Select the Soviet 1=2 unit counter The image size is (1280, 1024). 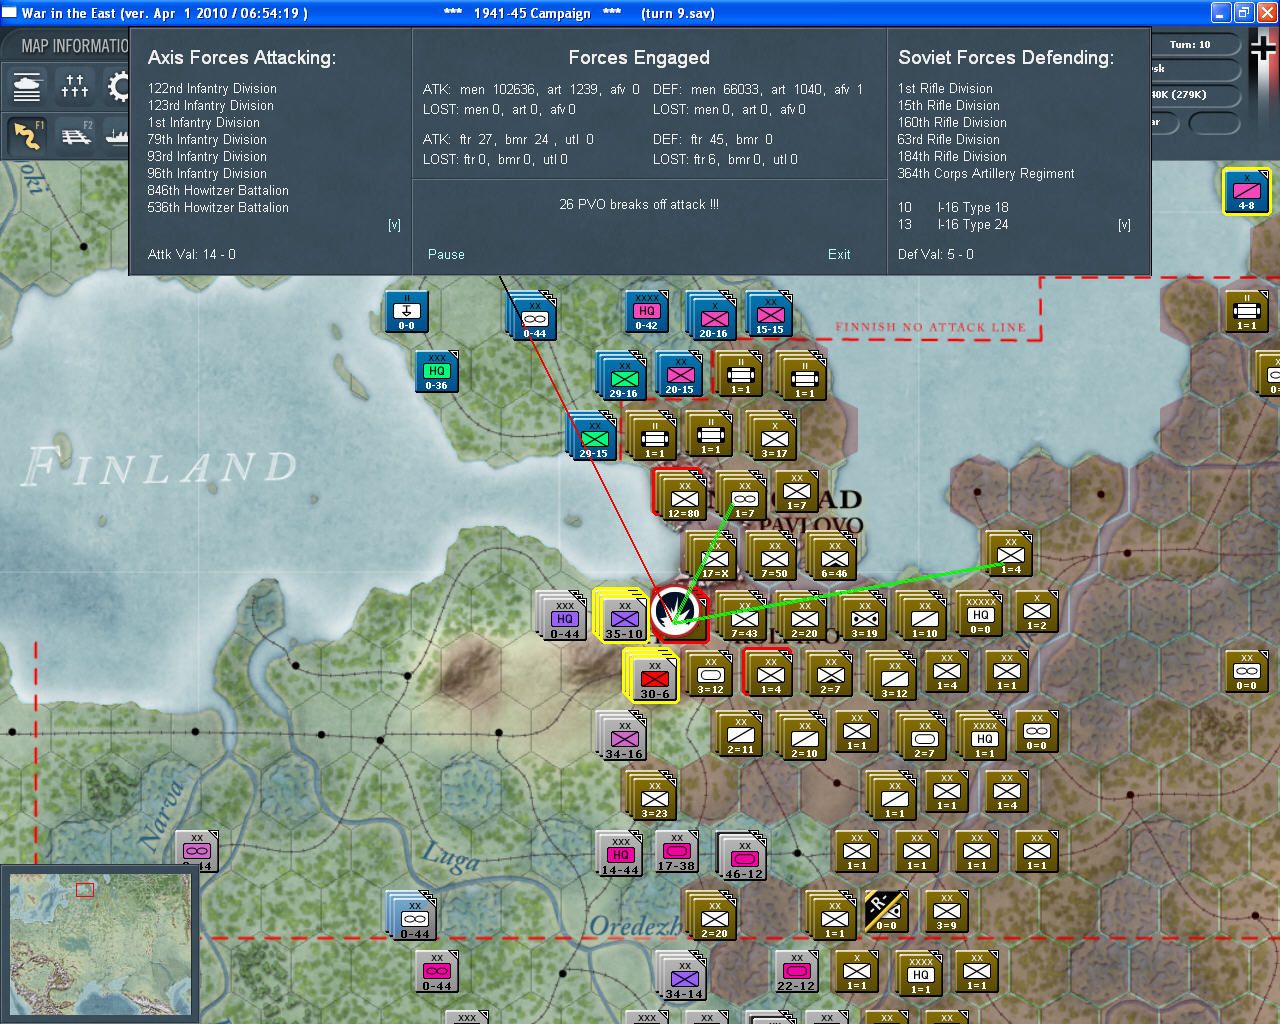pos(1037,612)
